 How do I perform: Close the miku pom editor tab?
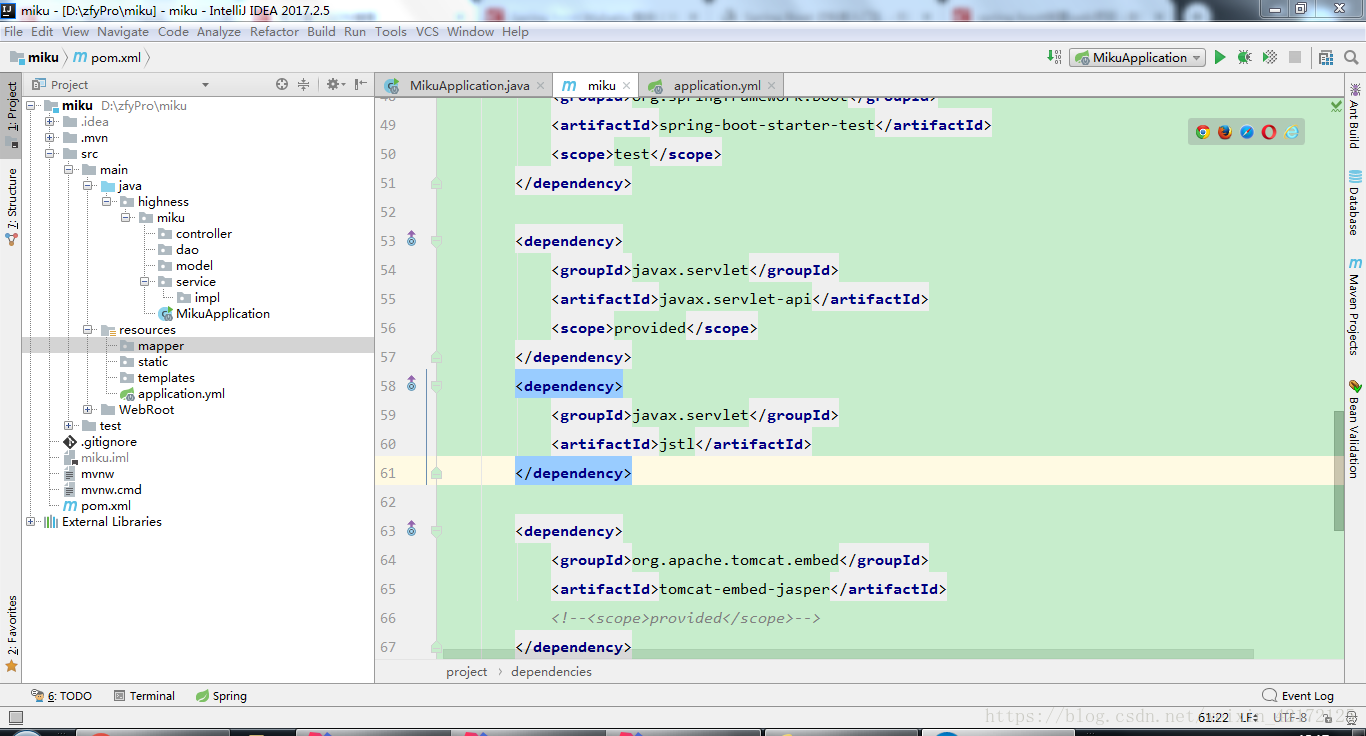(626, 86)
